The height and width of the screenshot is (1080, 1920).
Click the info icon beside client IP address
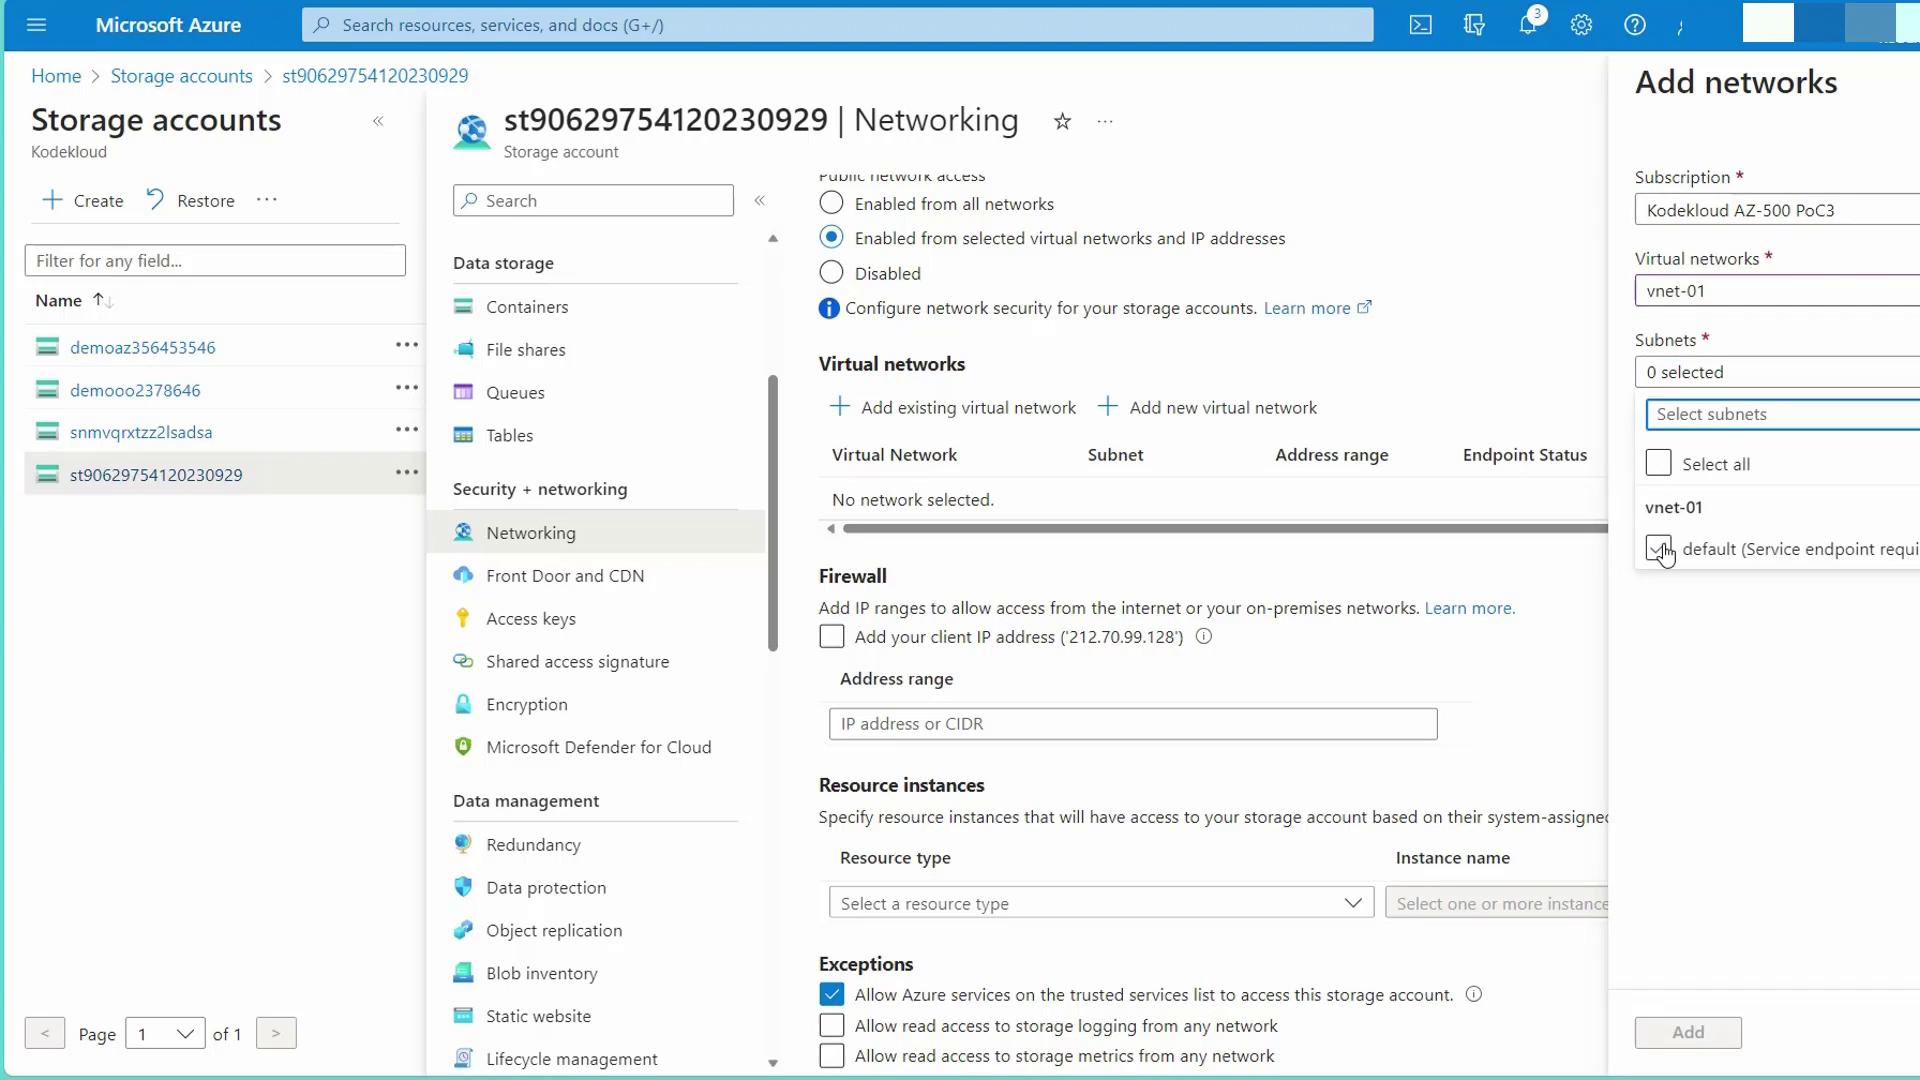[1204, 637]
